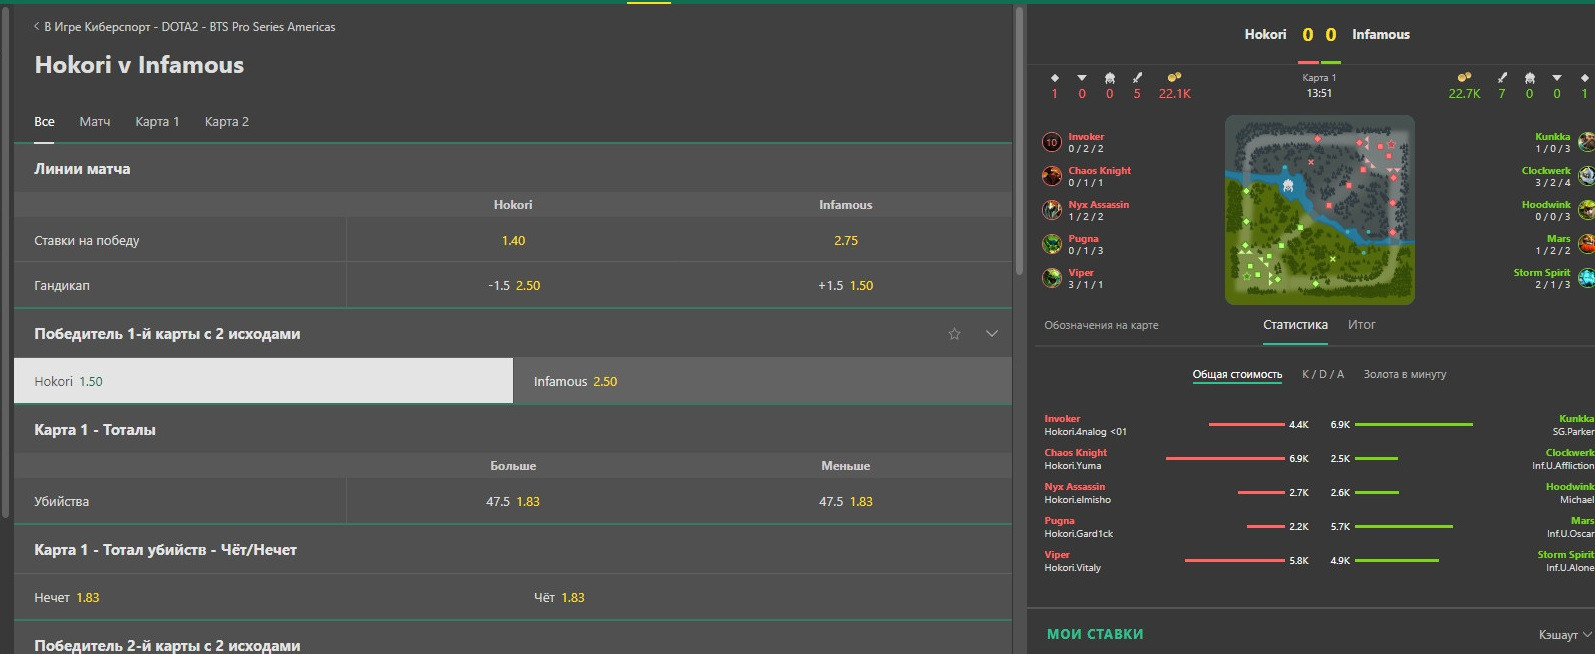Show K / D / A statistics
The image size is (1595, 654).
pyautogui.click(x=1323, y=374)
